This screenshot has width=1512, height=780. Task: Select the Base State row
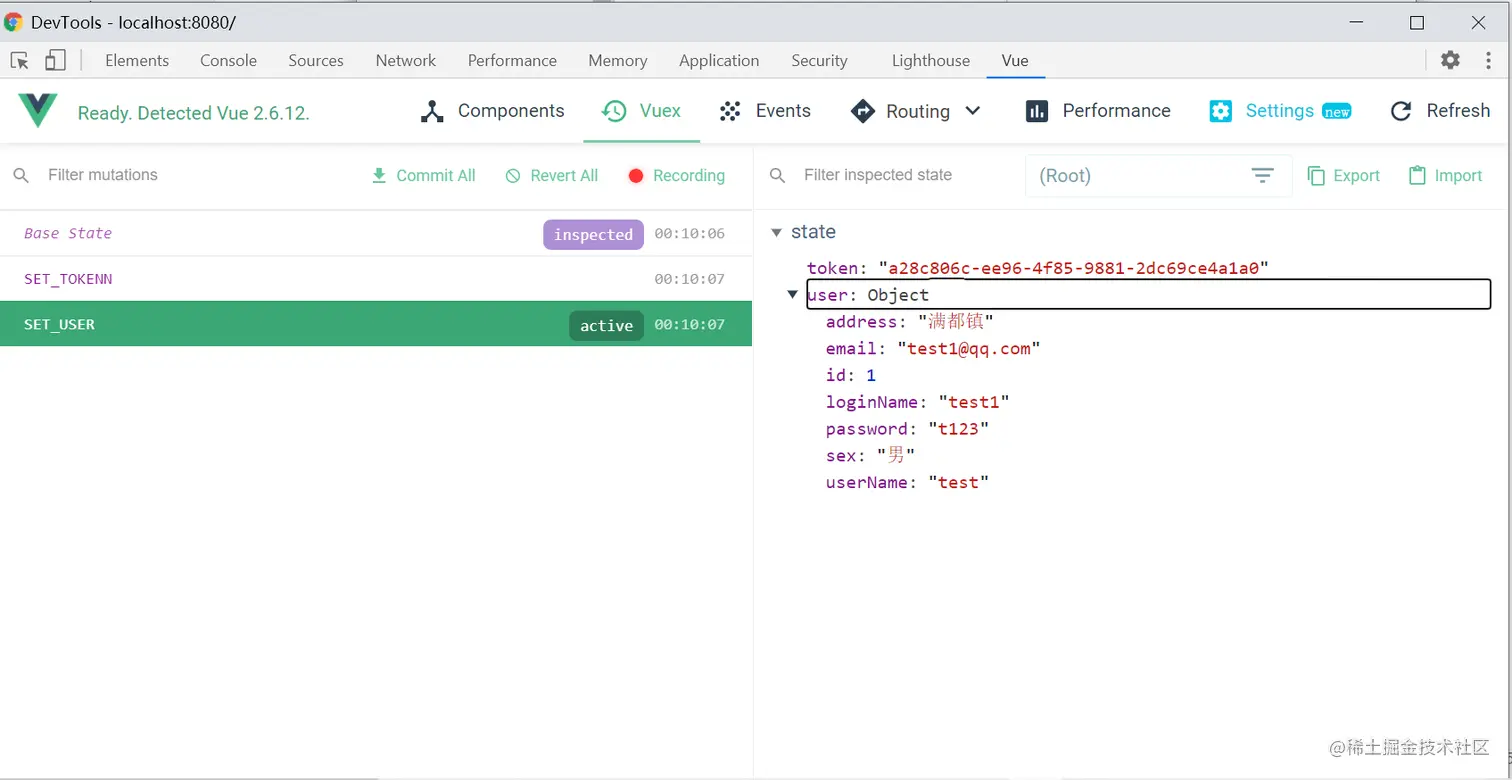pyautogui.click(x=376, y=233)
